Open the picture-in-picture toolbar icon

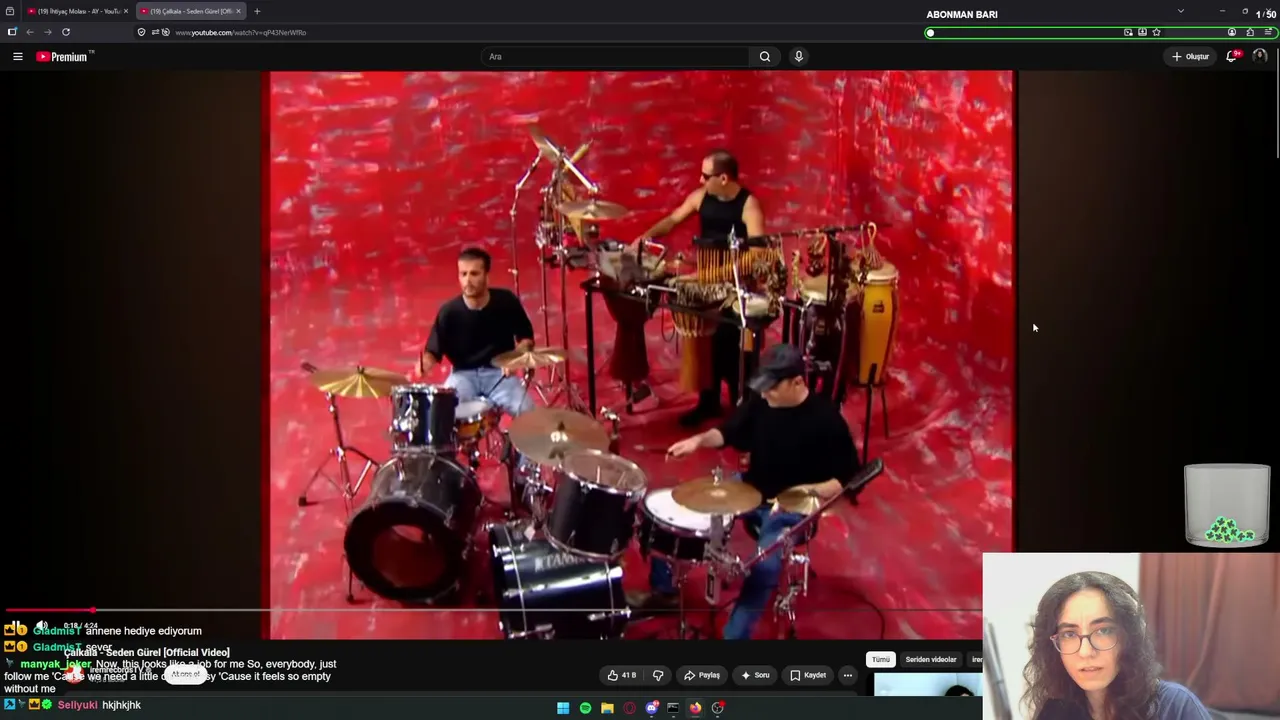(x=1128, y=32)
